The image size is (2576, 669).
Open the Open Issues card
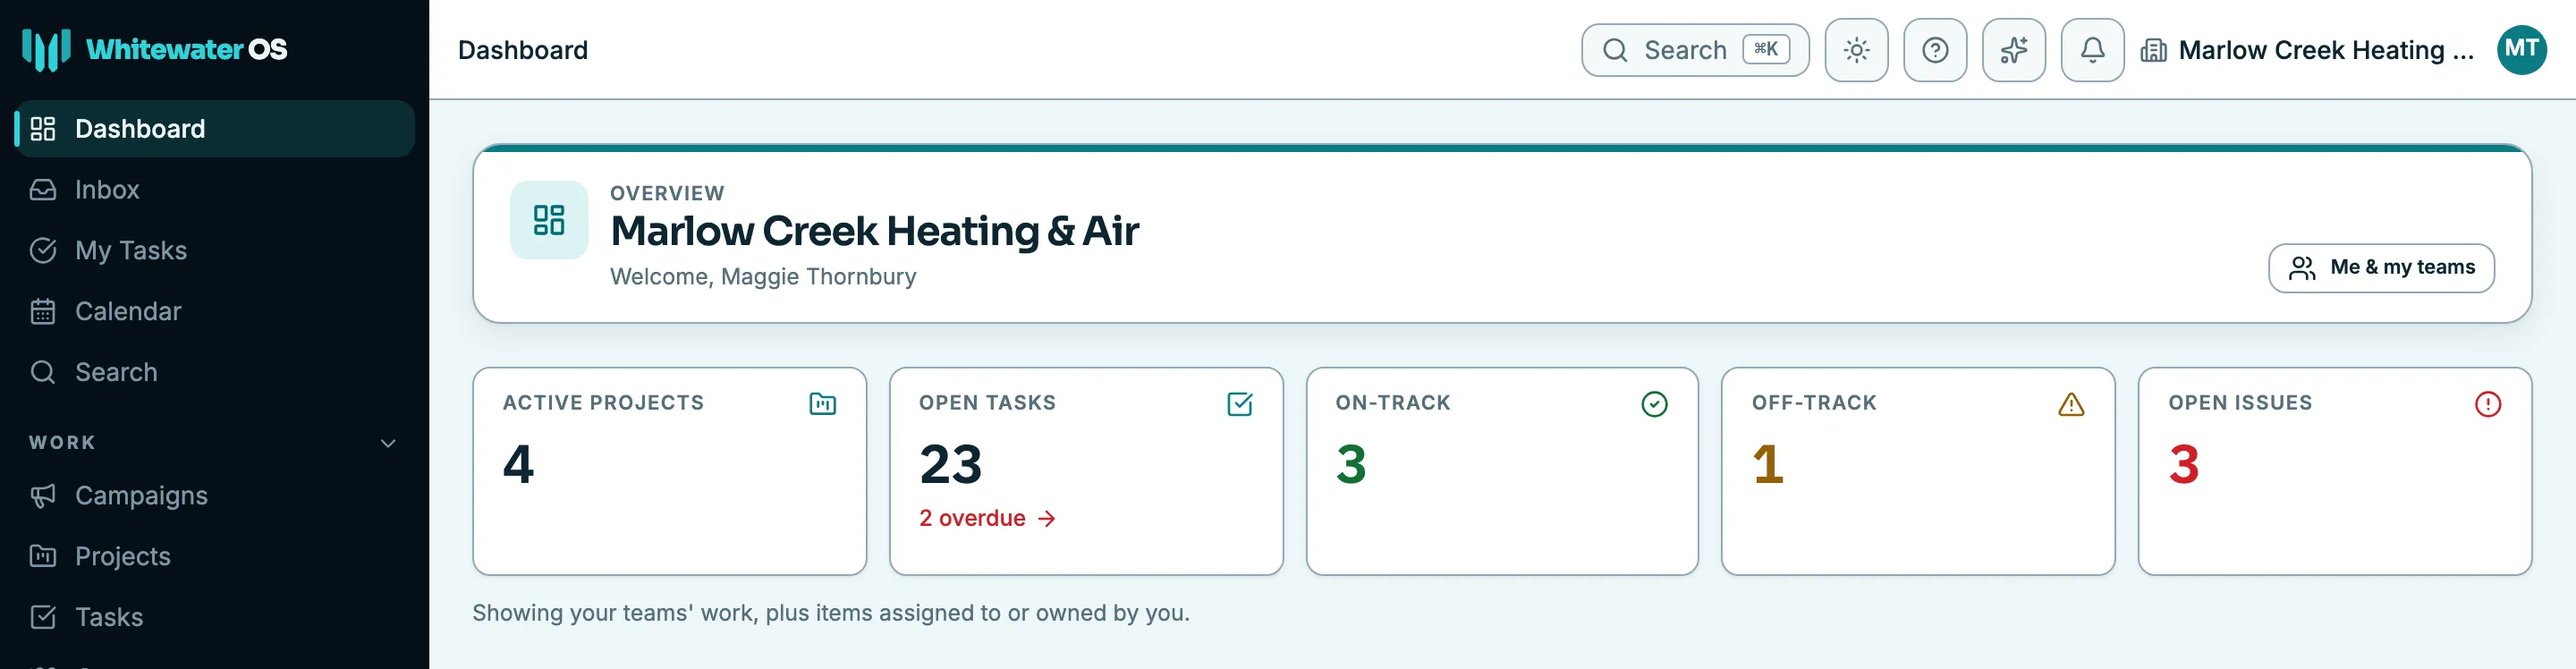point(2335,471)
